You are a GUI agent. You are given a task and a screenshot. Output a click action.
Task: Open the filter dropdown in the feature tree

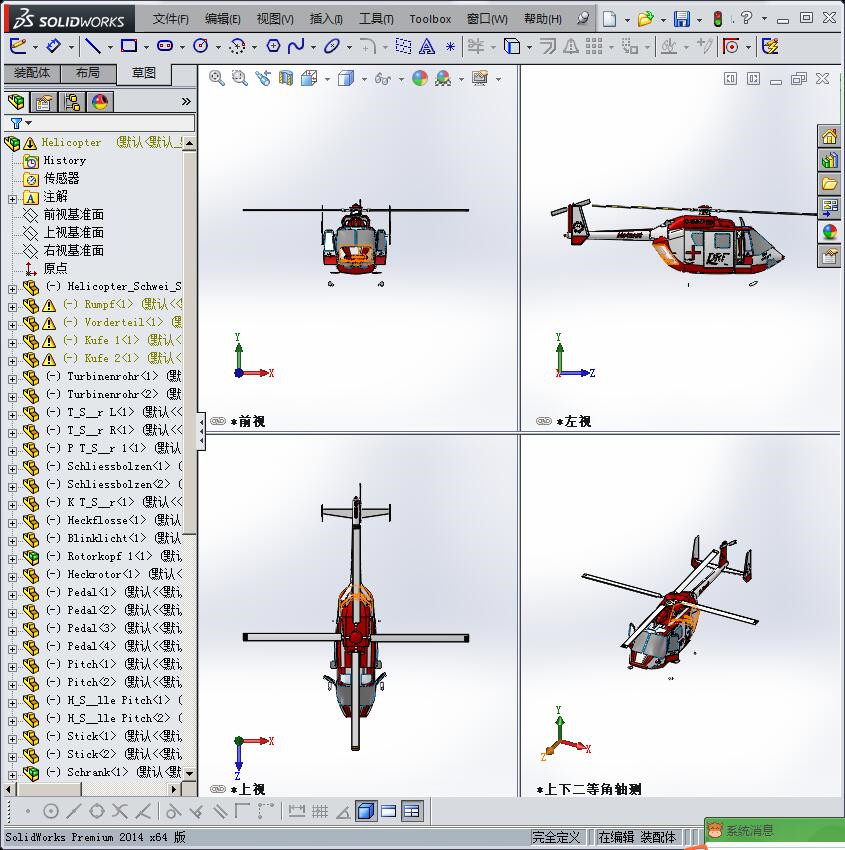pyautogui.click(x=29, y=123)
